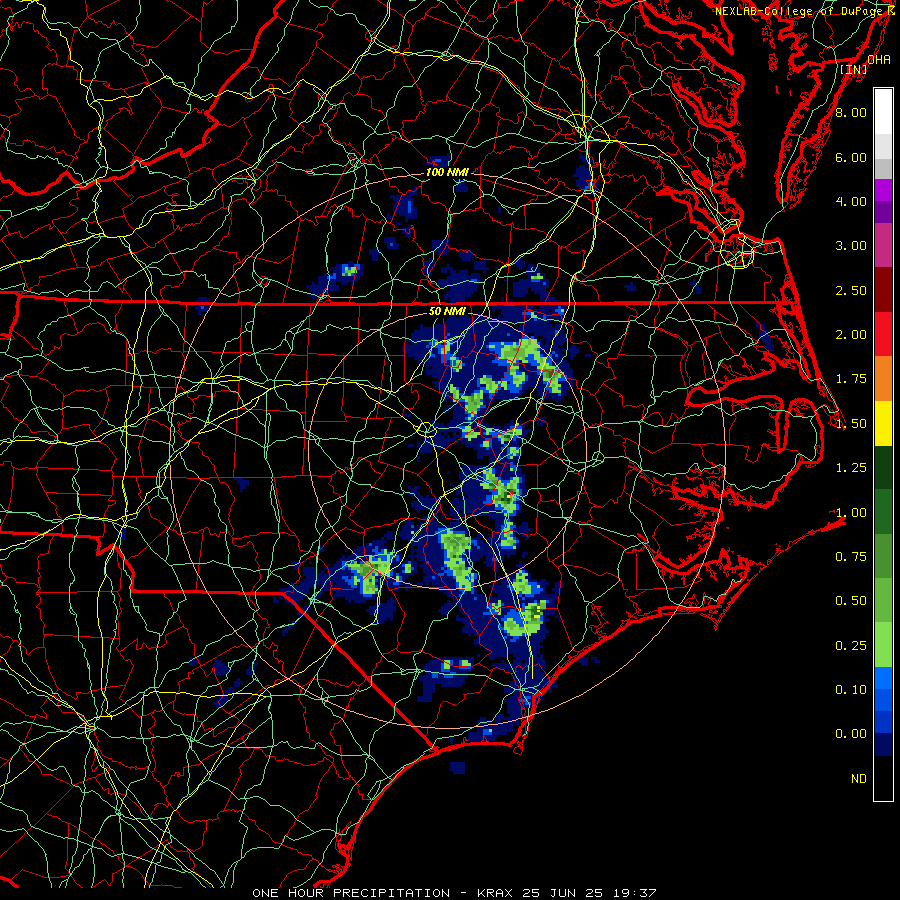Click the ONE HOUR PRECIPITATION title text
900x900 pixels.
click(351, 893)
